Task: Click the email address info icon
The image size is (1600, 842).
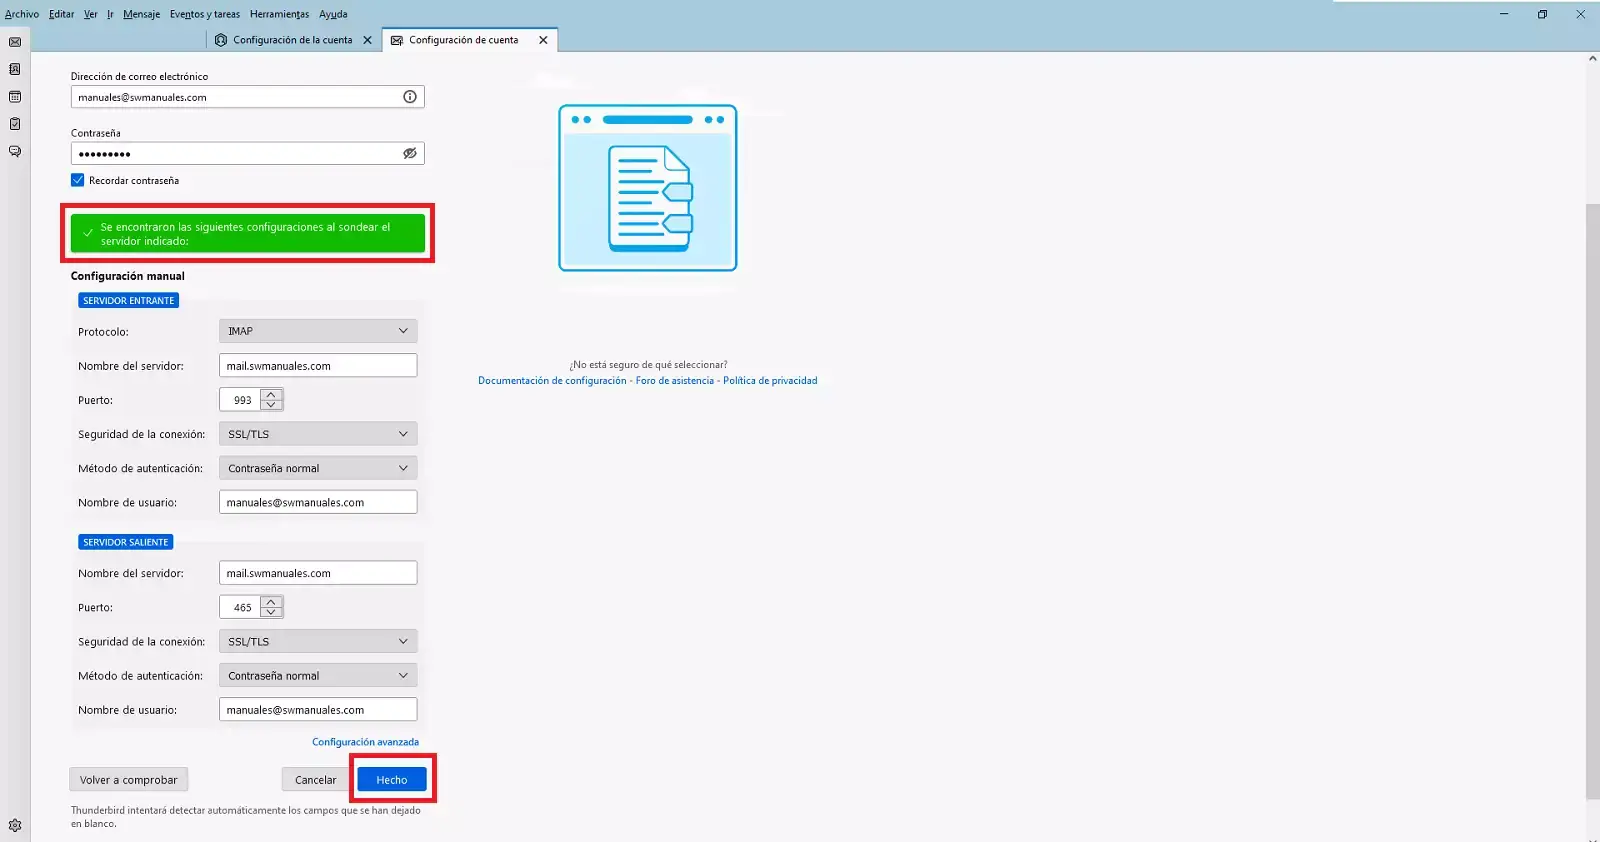Action: coord(410,97)
